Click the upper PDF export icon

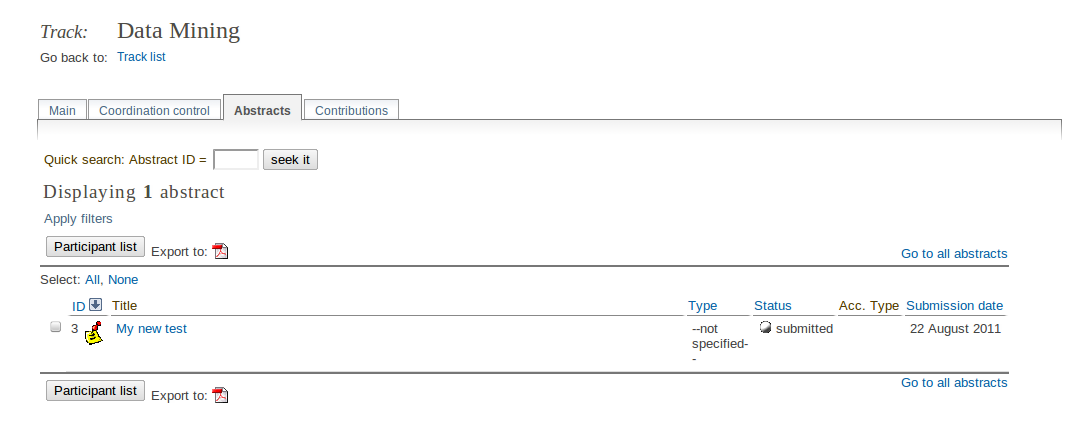[220, 252]
